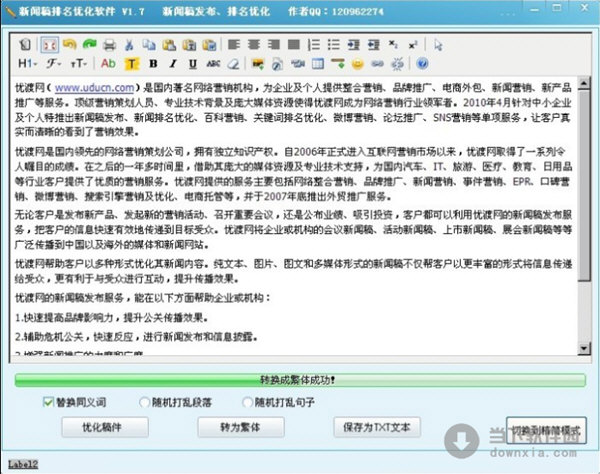Viewport: 600px width, 474px height.
Task: Open the www.uducn.com link
Action: 94,88
